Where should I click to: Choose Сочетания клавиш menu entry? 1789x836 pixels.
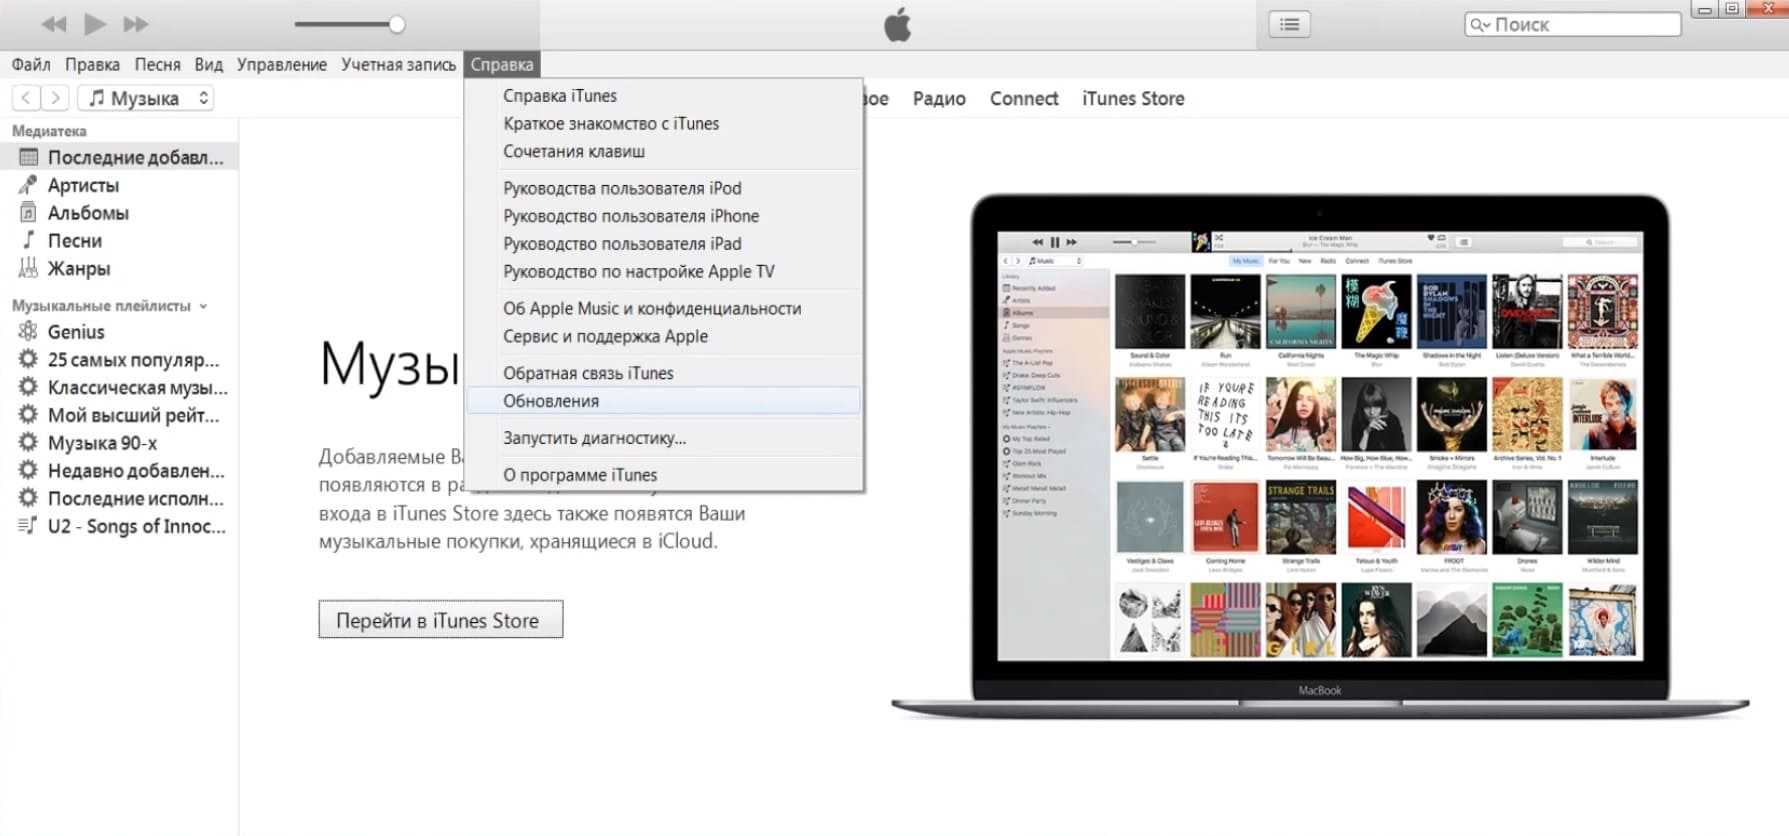(664, 152)
